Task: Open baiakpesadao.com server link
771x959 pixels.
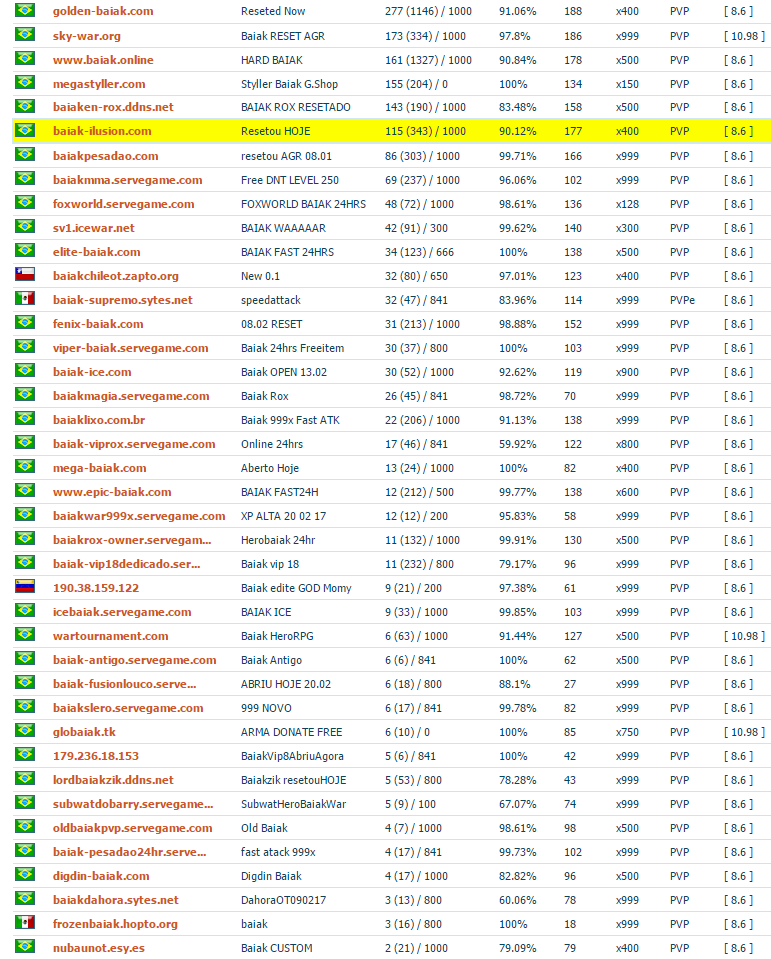Action: coord(105,156)
